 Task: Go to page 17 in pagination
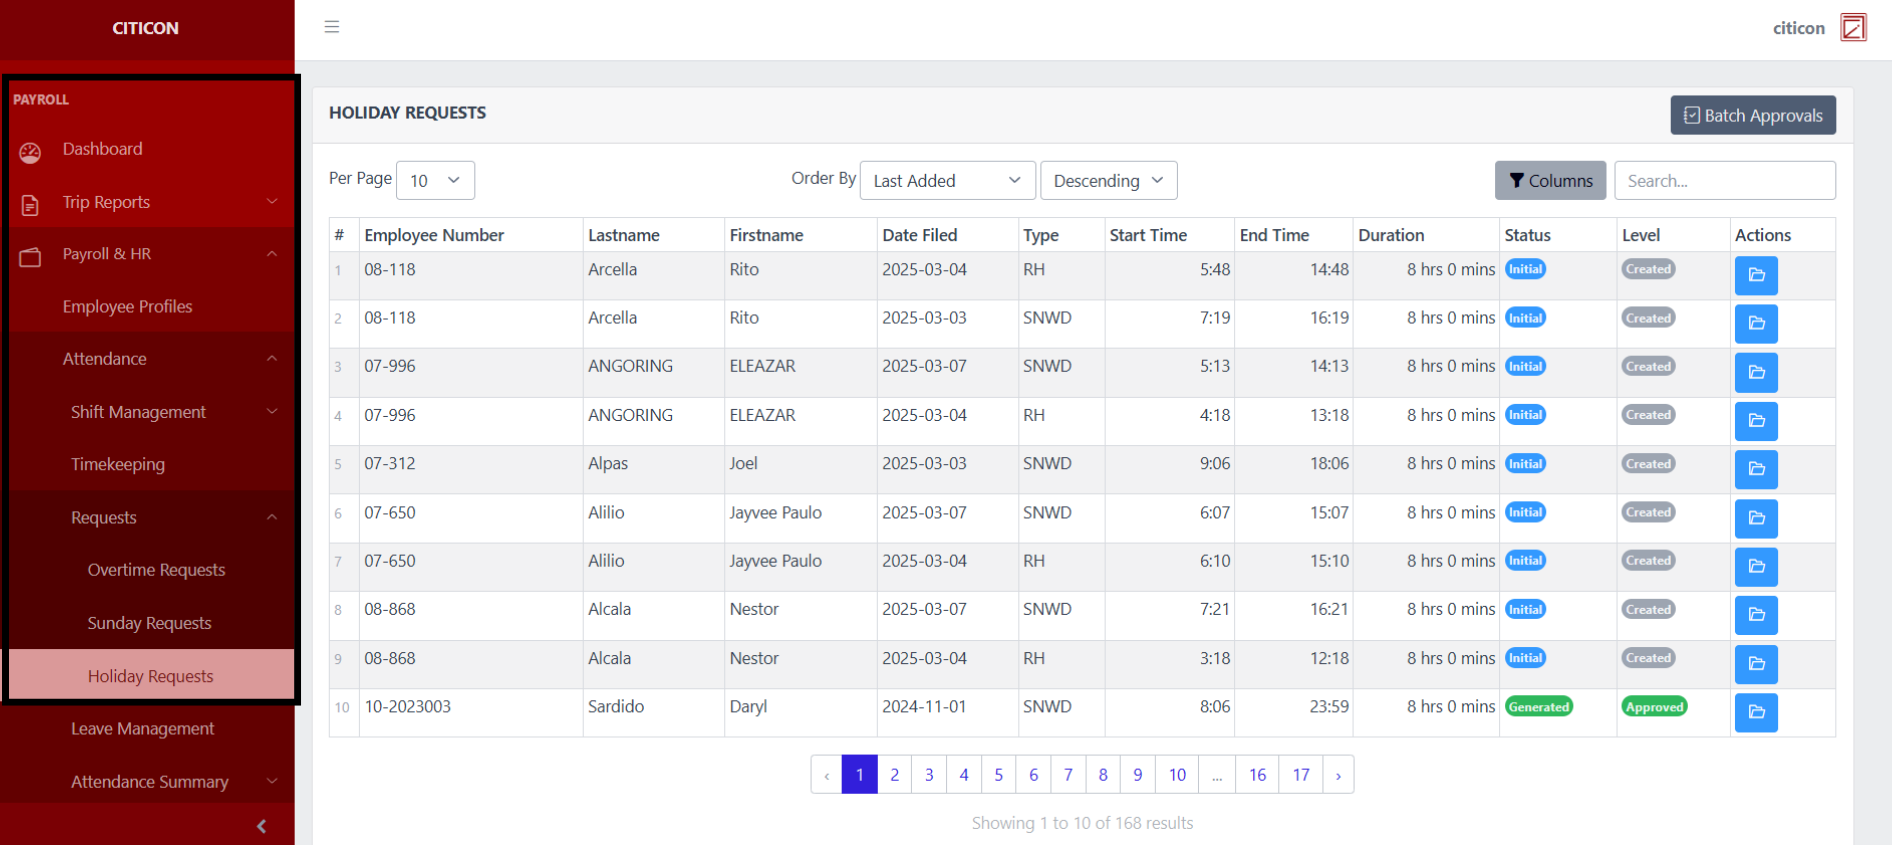point(1300,775)
